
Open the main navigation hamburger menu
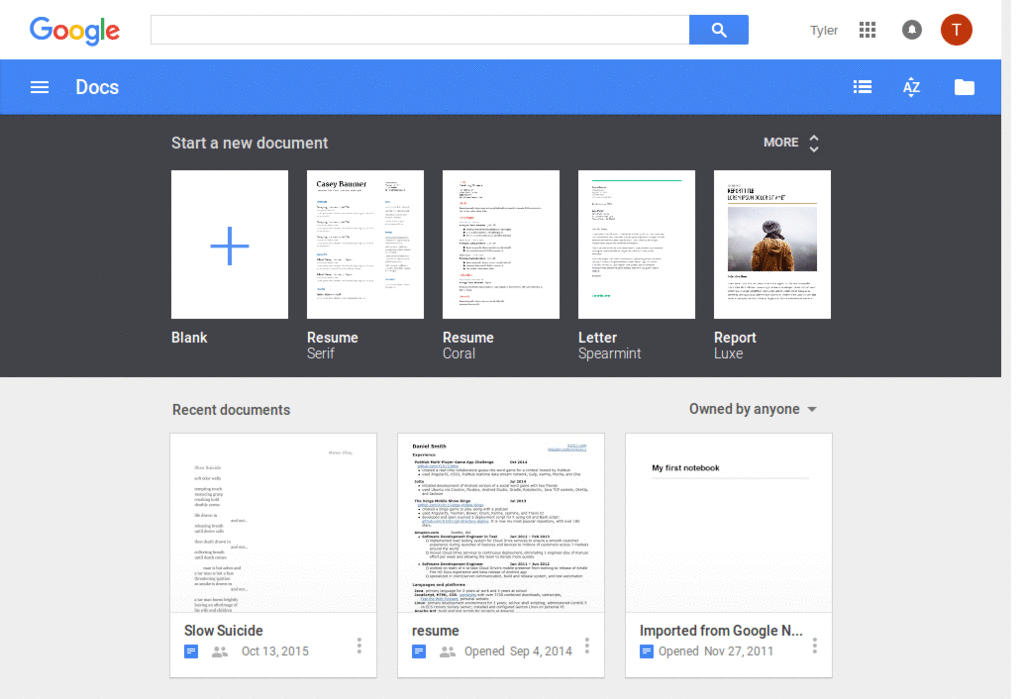(x=39, y=86)
